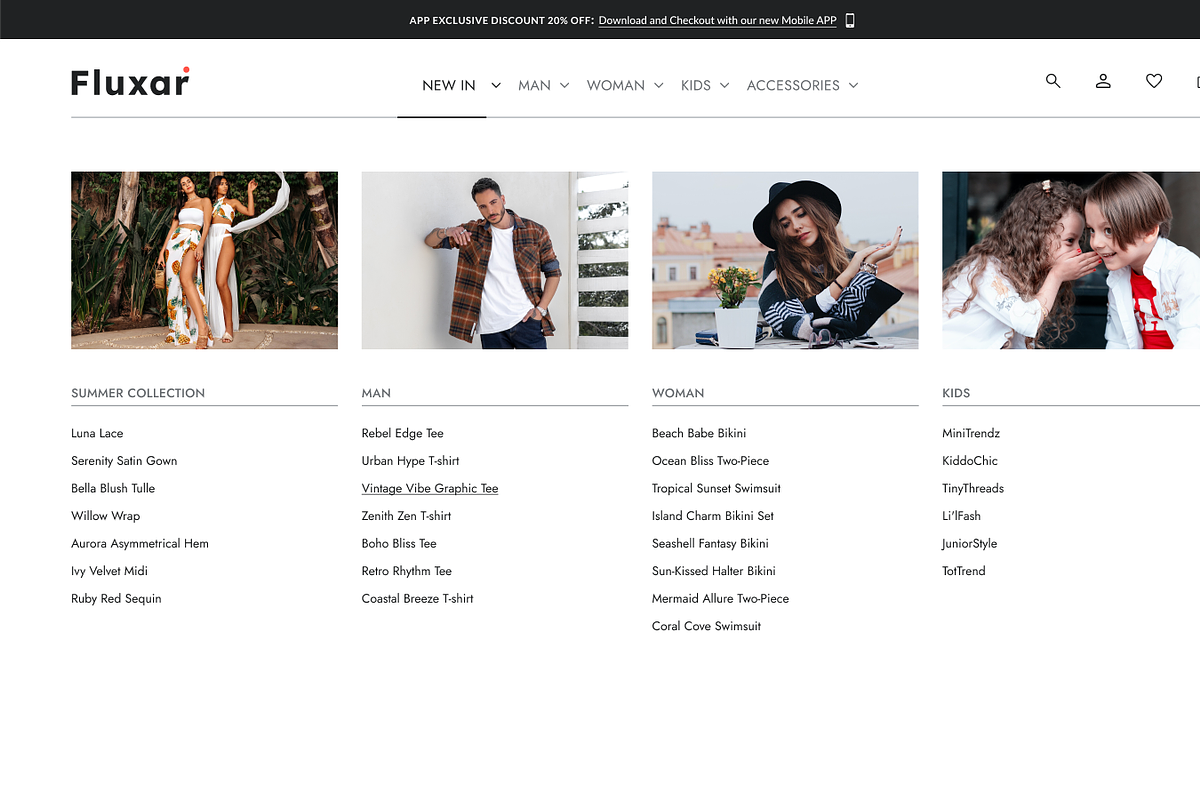Expand the NEW IN chevron
This screenshot has width=1200, height=800.
[495, 85]
